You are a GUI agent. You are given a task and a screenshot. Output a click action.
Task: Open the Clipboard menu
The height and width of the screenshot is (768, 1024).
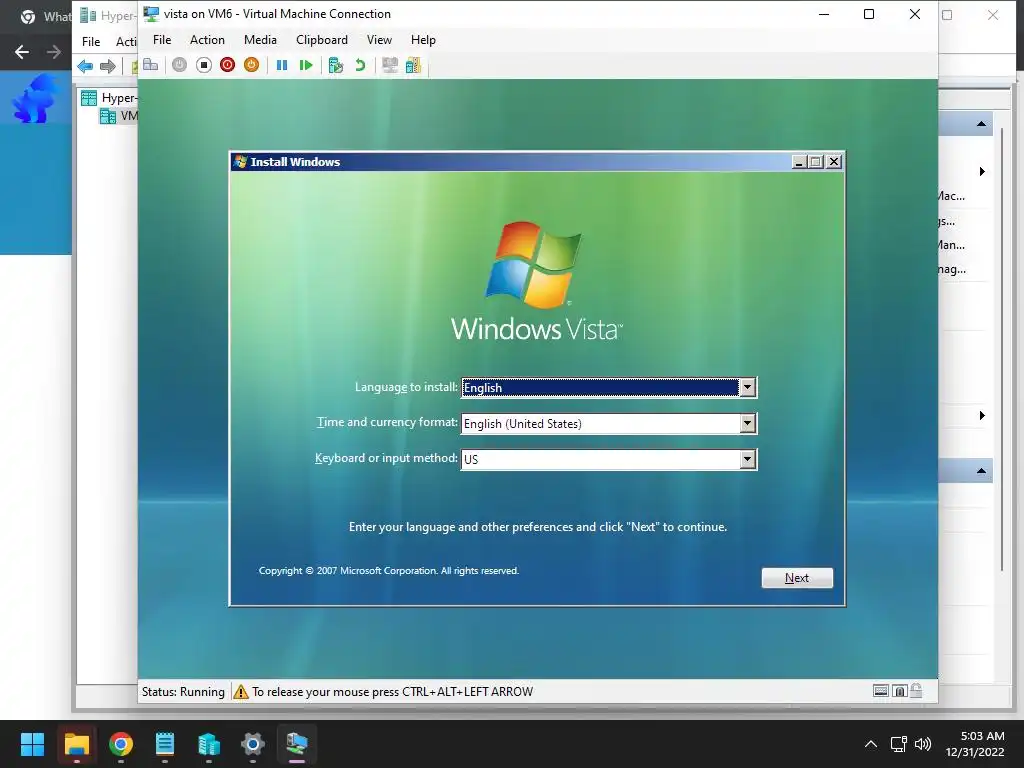[322, 40]
